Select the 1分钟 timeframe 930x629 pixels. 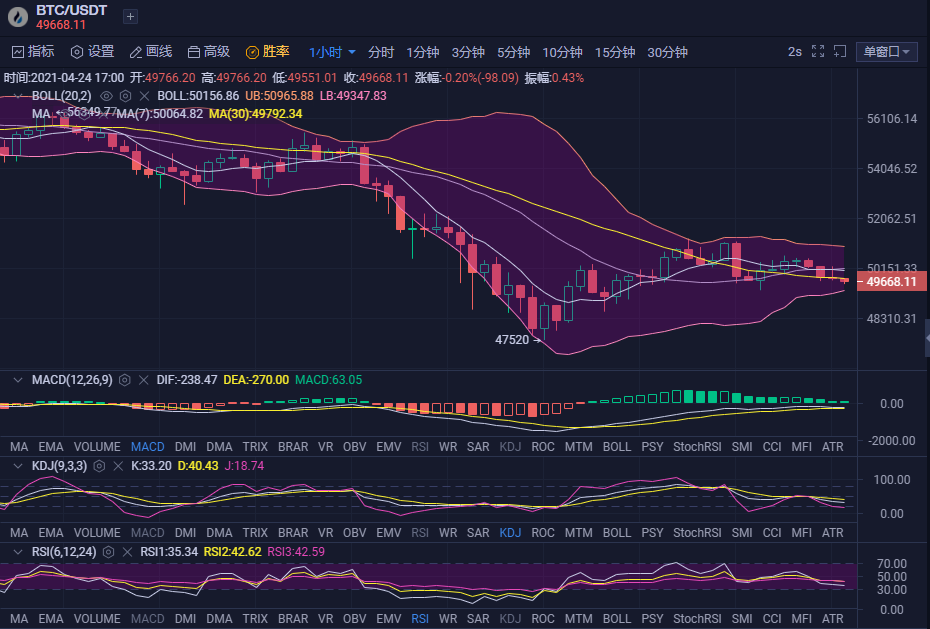click(422, 52)
